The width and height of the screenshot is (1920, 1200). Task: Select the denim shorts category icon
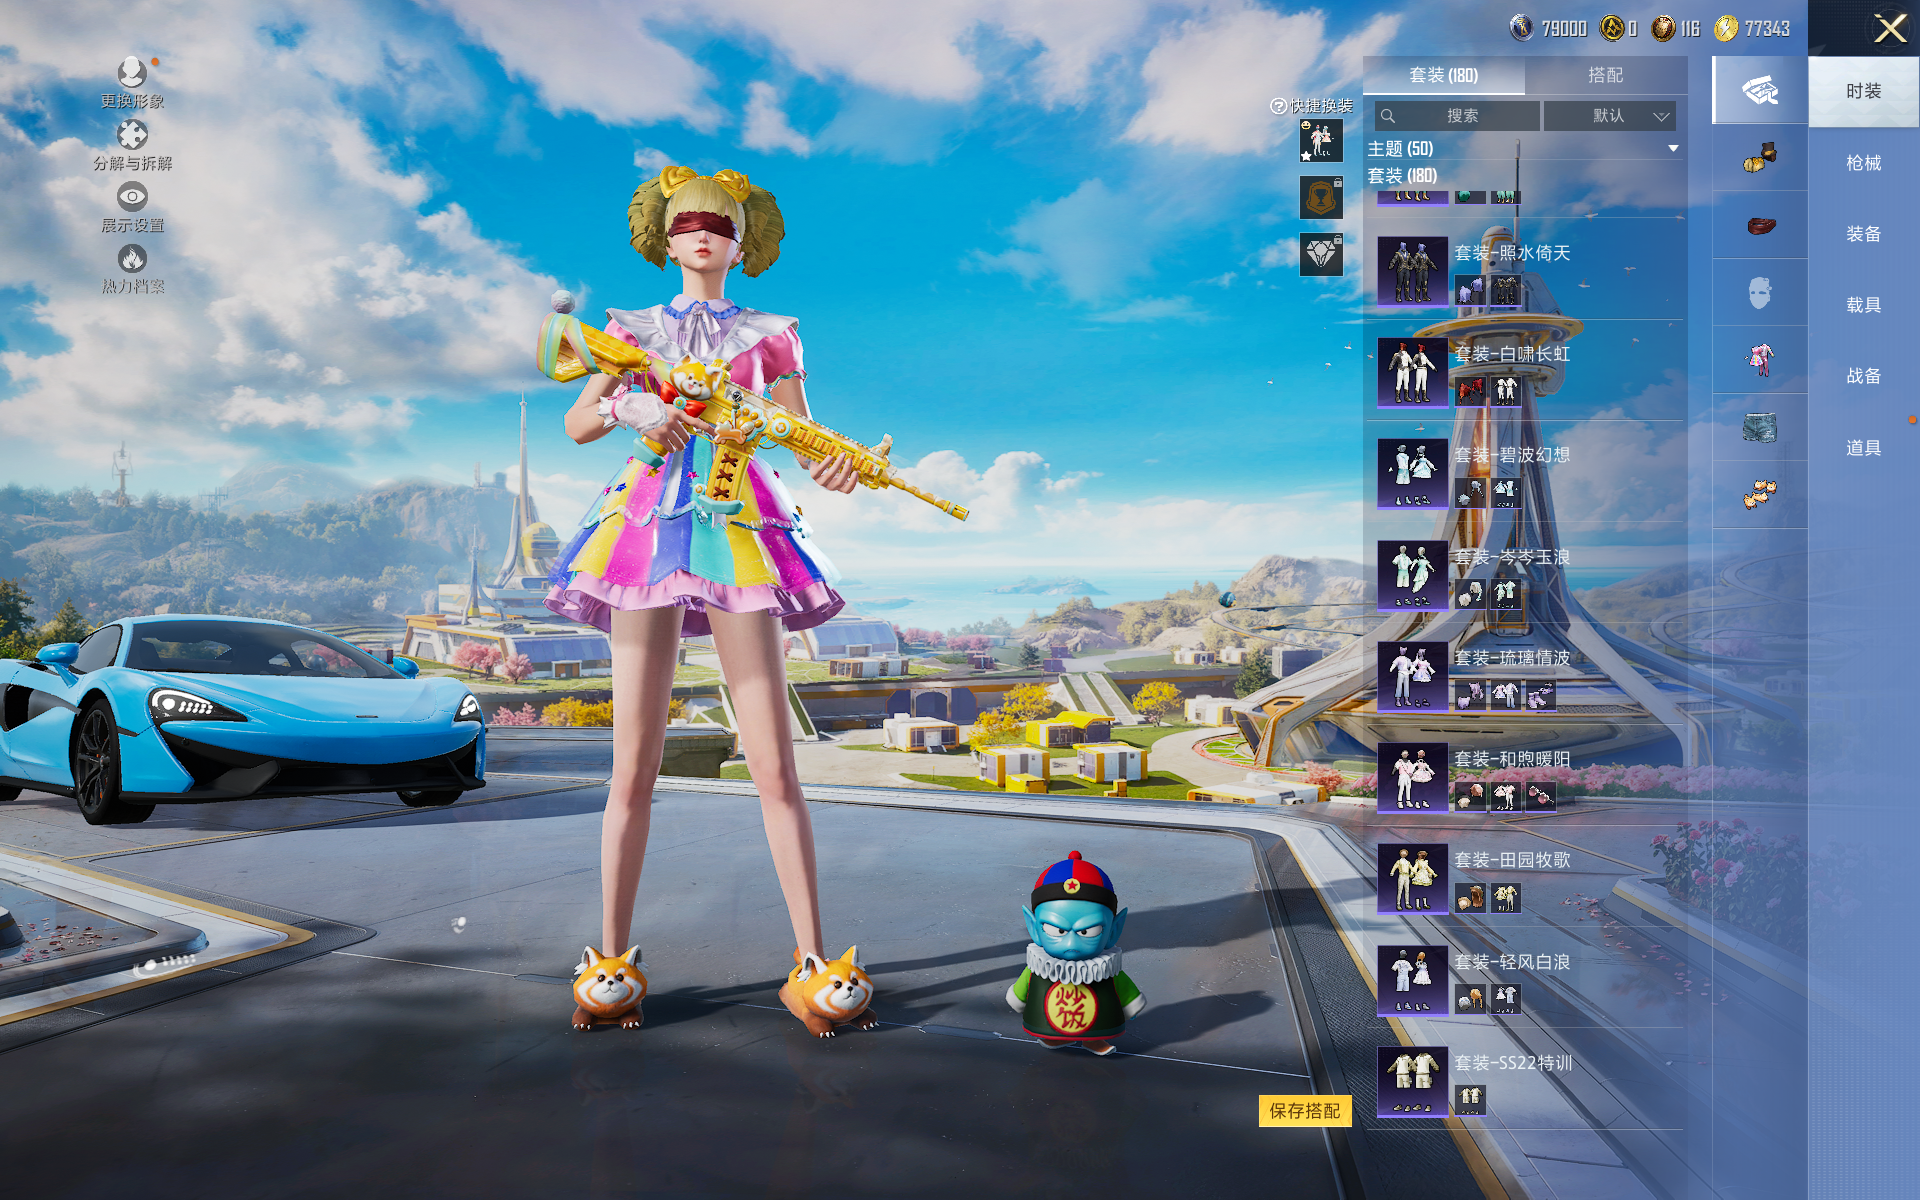pyautogui.click(x=1760, y=428)
